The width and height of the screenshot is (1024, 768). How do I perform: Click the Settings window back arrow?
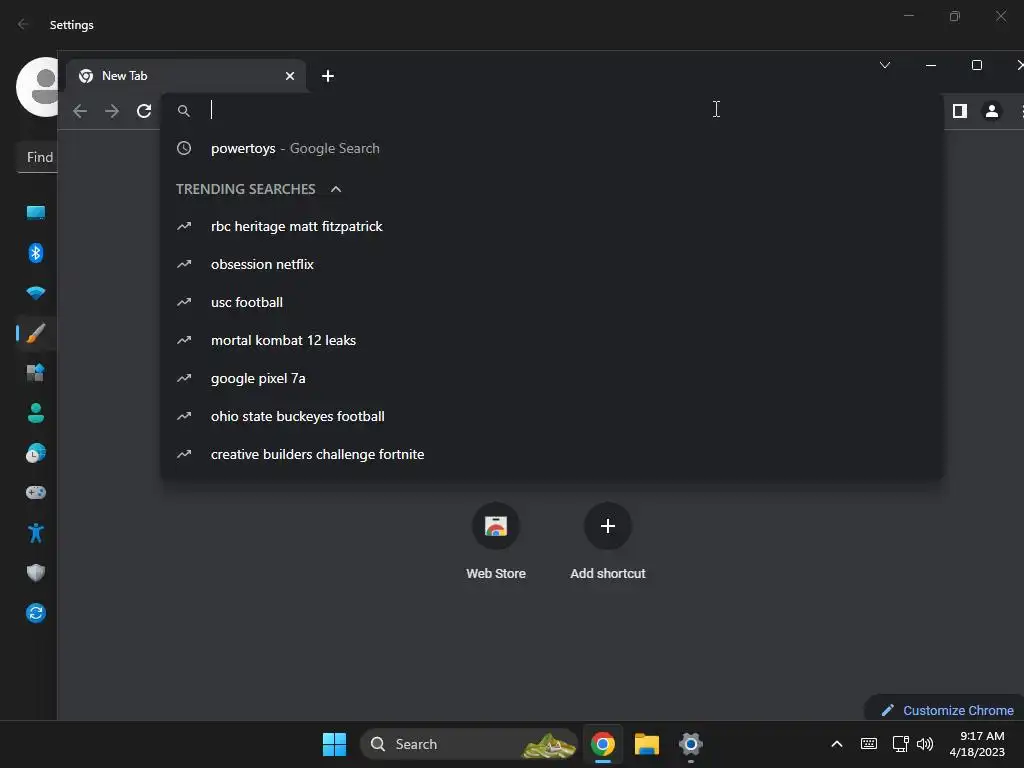coord(23,24)
